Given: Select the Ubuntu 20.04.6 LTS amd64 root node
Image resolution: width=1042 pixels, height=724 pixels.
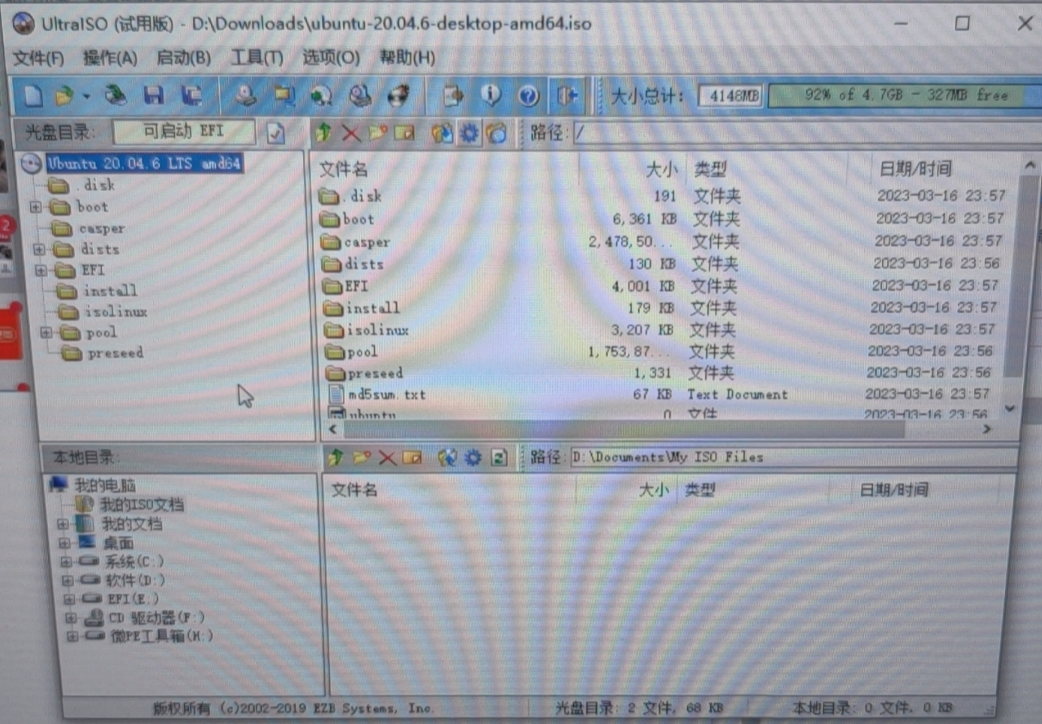Looking at the screenshot, I should tap(144, 164).
